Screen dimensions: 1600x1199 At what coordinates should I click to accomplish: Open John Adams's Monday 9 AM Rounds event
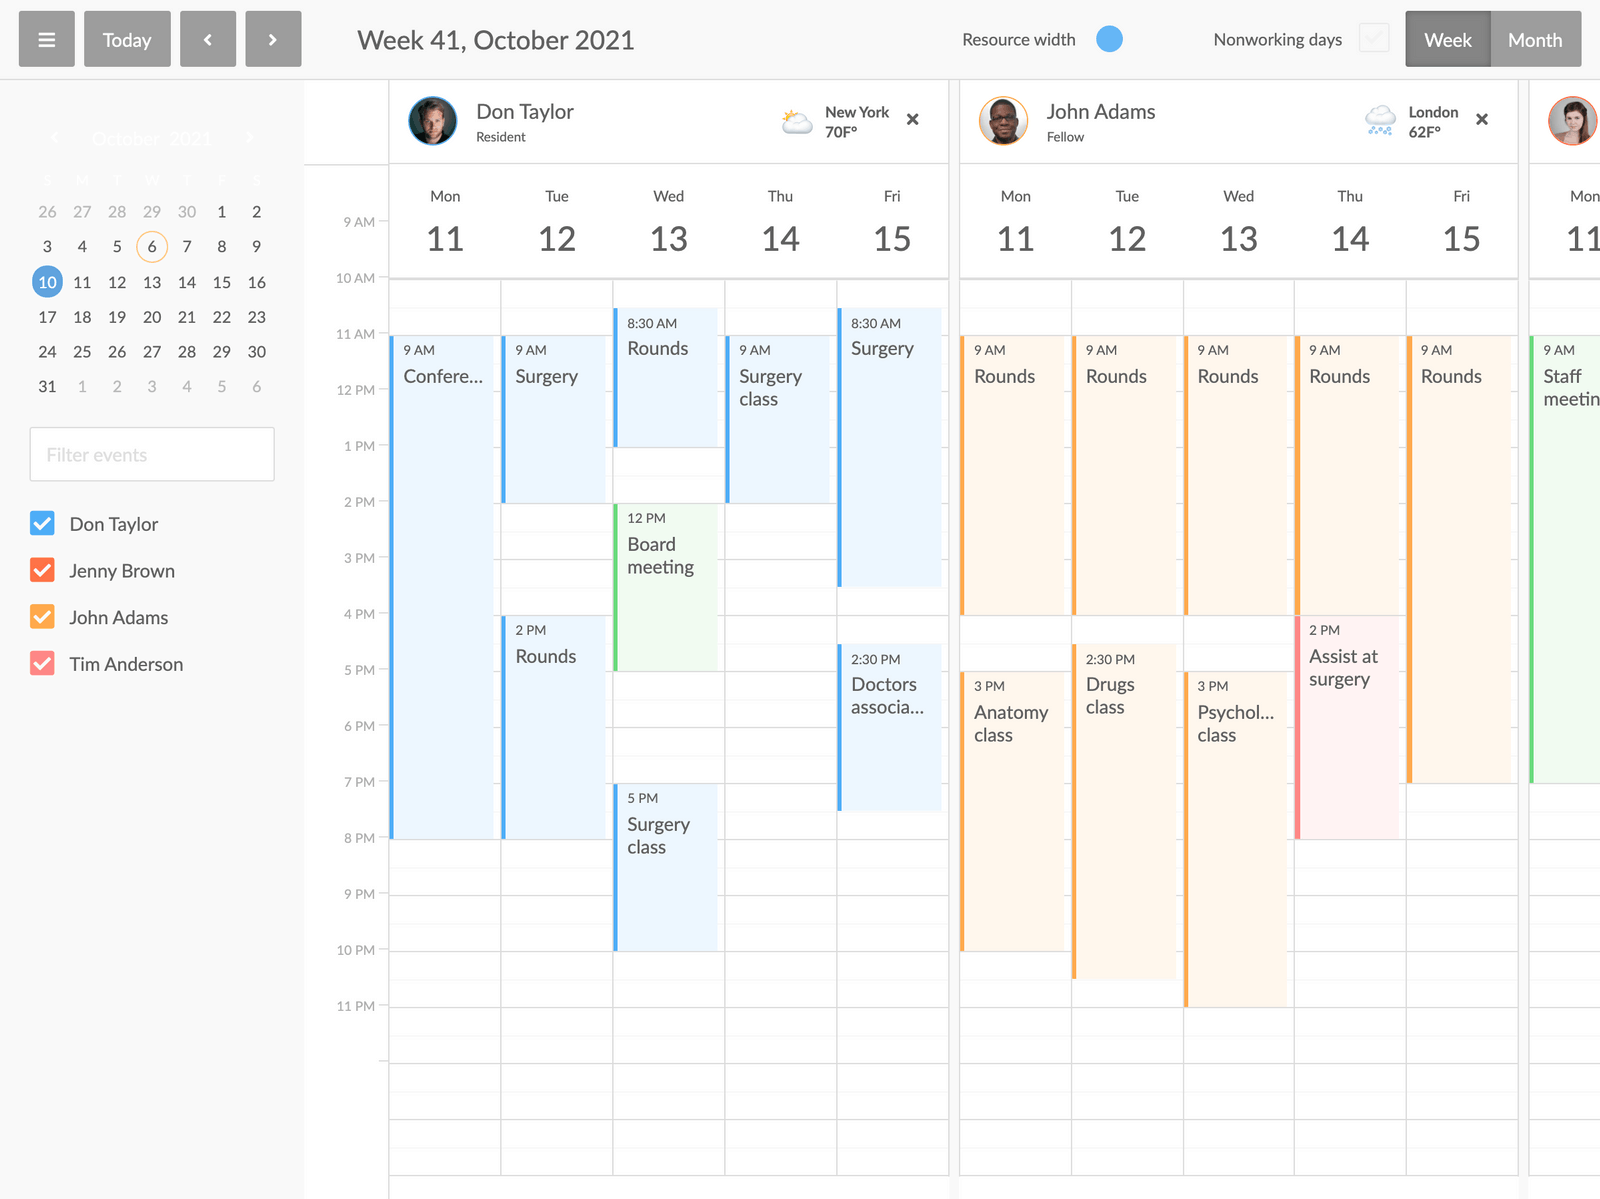tap(1012, 475)
